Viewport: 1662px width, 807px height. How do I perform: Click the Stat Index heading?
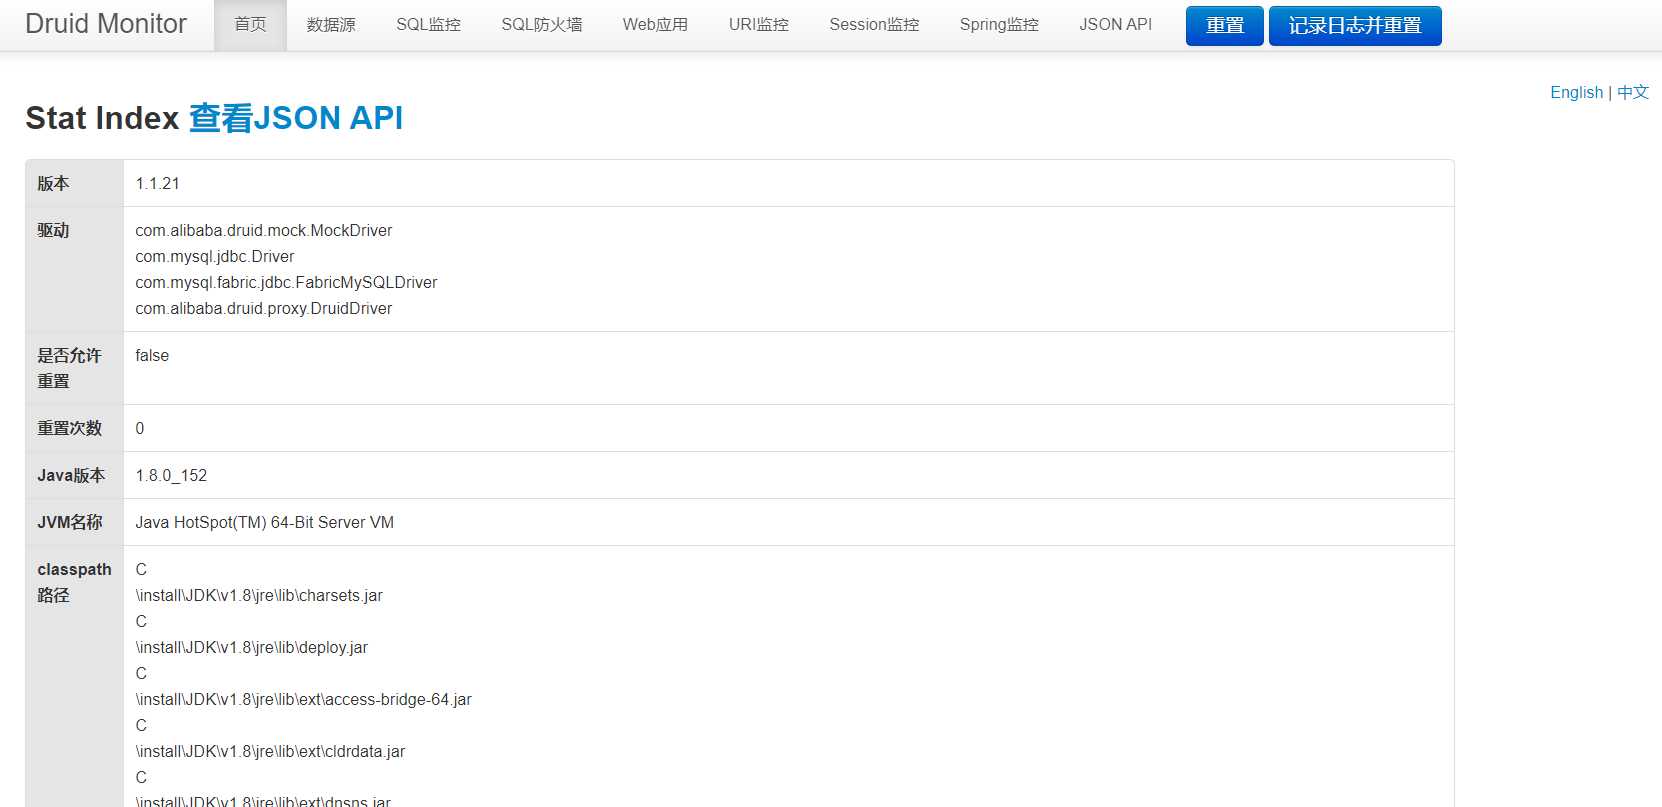102,118
